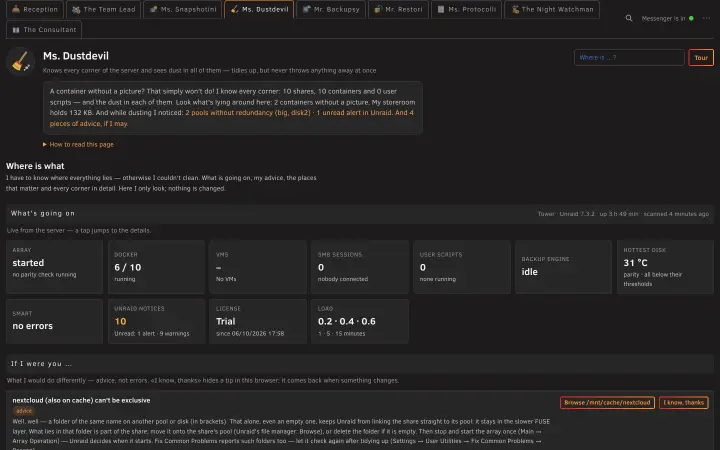Screen dimensions: 720x450
Task: Click the nextcloud can't be exclusive title
Action: click(81, 400)
